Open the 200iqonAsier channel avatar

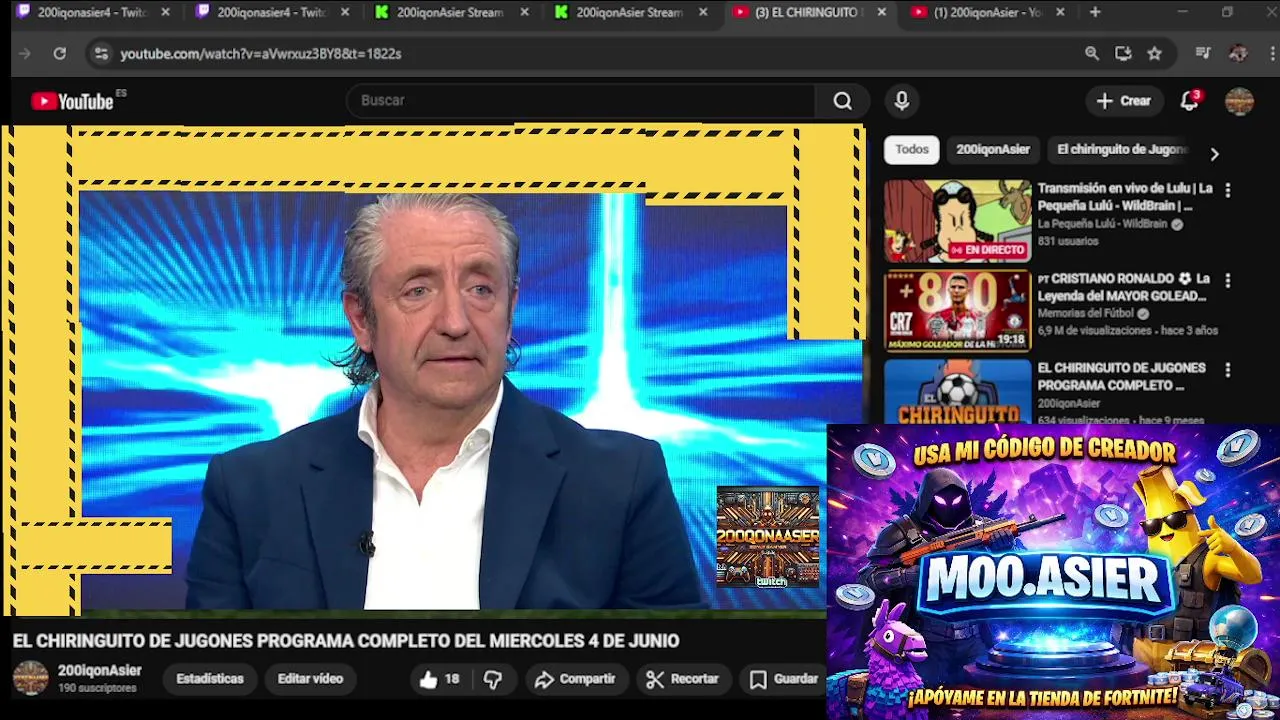click(30, 678)
